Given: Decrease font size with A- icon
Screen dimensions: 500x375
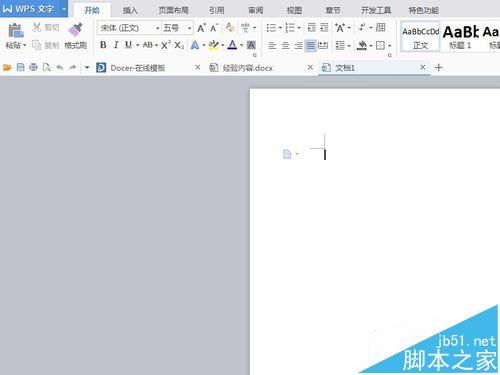Looking at the screenshot, I should pos(214,28).
